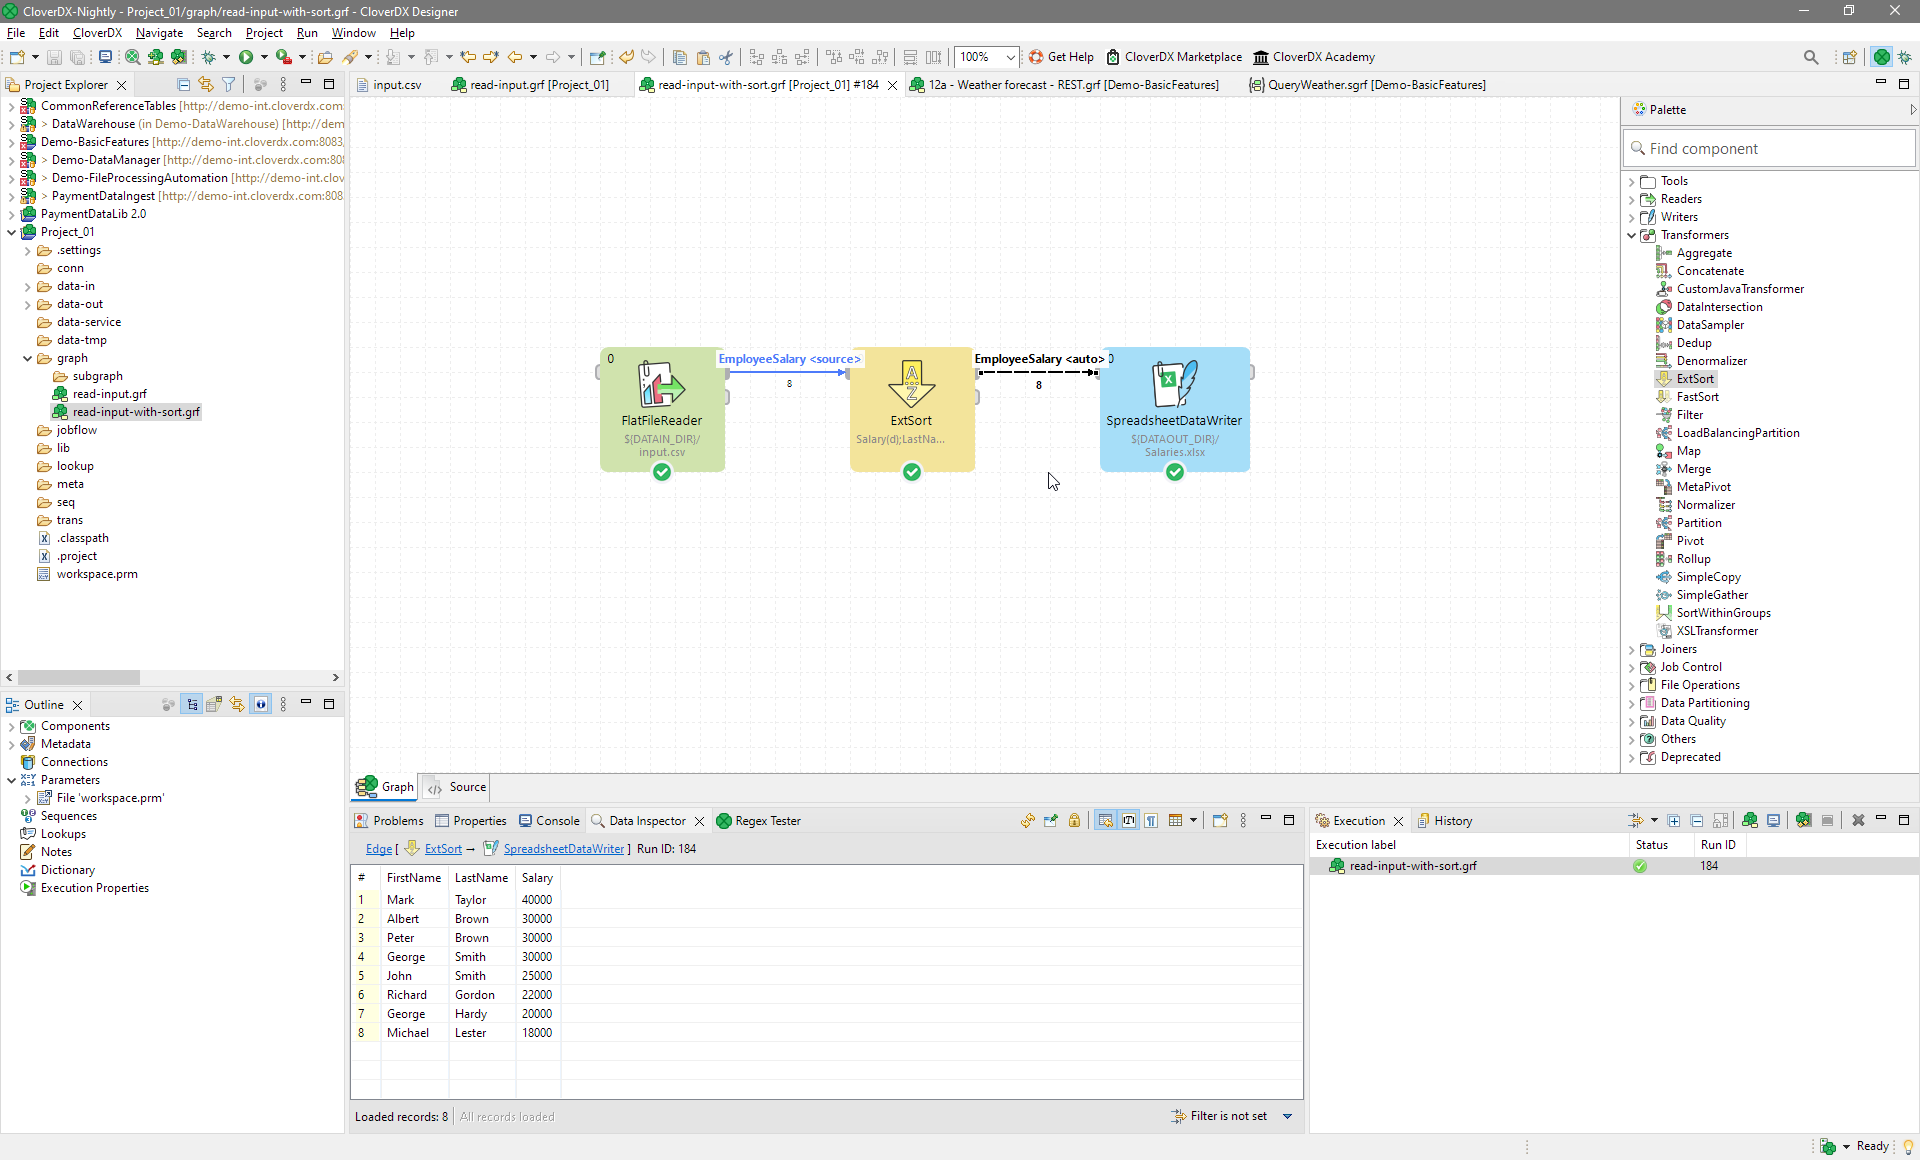Click Get Help button in toolbar
Viewport: 1920px width, 1160px height.
click(1061, 57)
